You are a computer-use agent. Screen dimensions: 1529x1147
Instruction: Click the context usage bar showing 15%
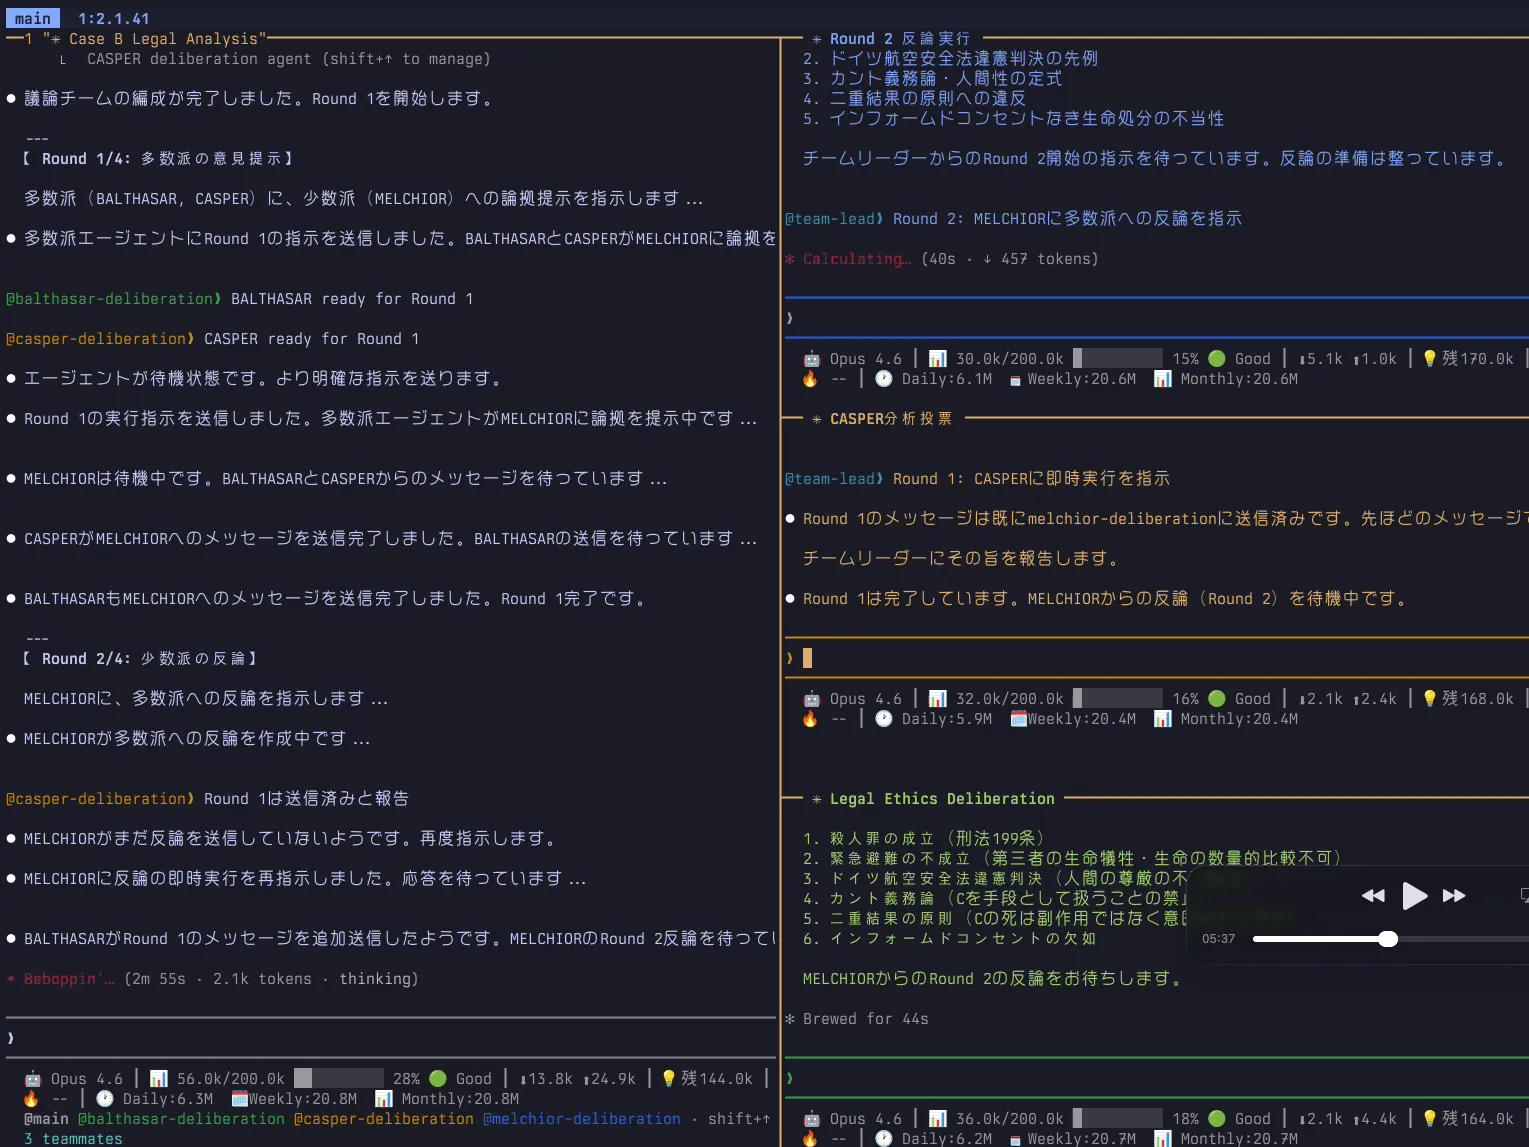pyautogui.click(x=1117, y=359)
